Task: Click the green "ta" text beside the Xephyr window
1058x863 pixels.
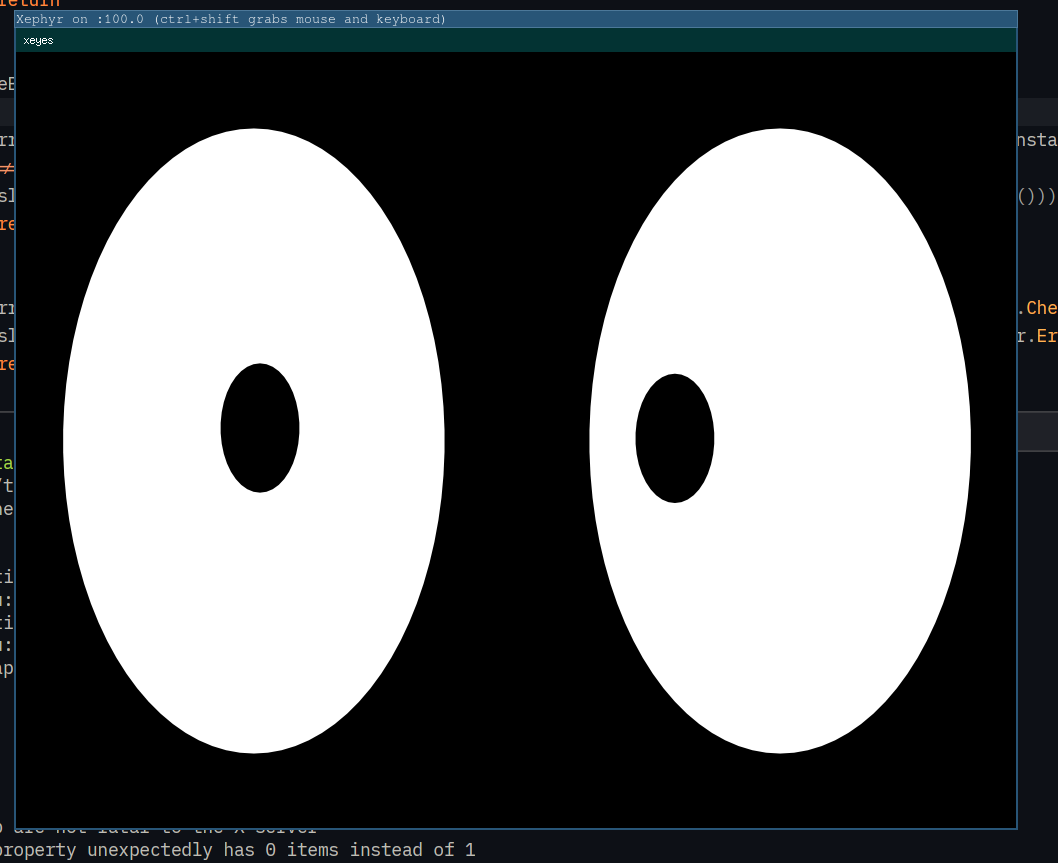Action: [x=7, y=463]
